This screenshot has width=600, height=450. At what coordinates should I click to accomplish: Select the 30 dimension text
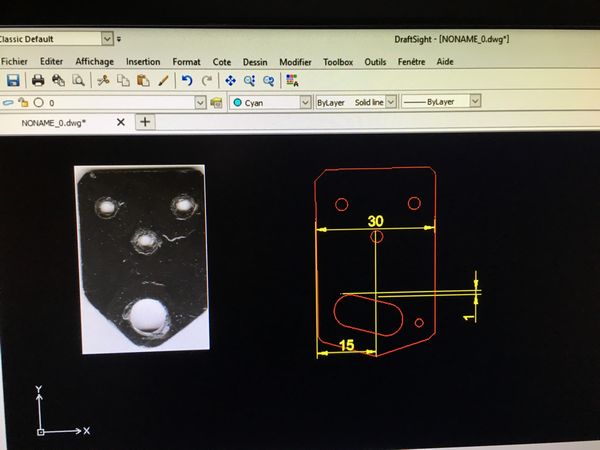tap(376, 221)
